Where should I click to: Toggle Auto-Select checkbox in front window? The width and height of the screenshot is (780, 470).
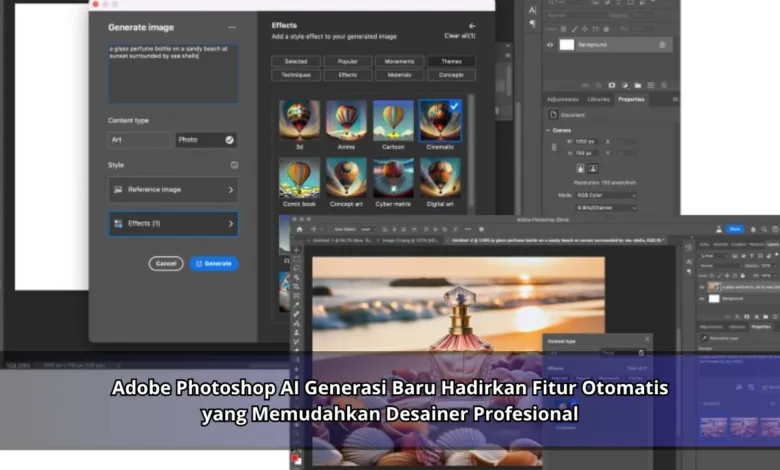(x=332, y=229)
